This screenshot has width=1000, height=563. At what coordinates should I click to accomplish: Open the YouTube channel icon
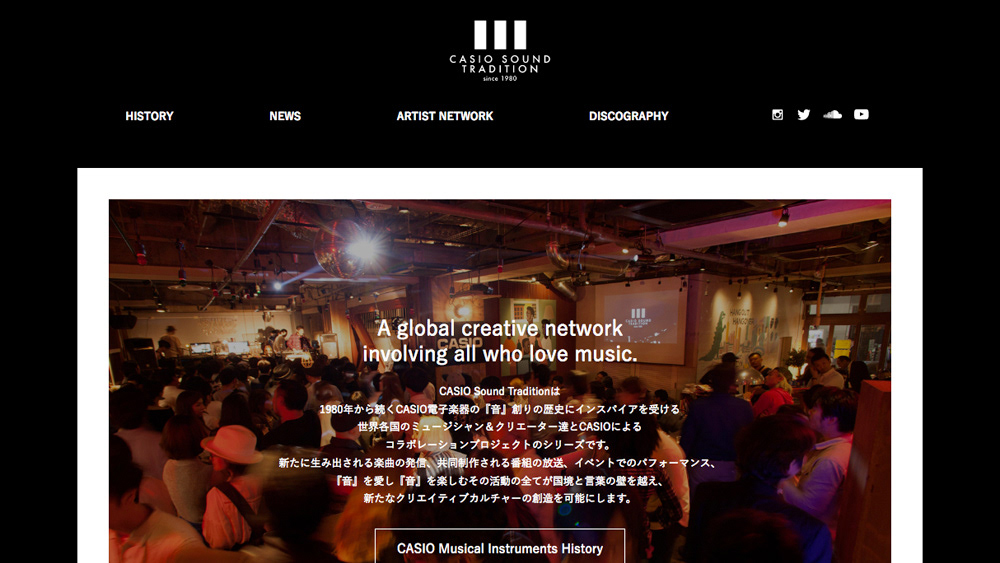coord(861,115)
